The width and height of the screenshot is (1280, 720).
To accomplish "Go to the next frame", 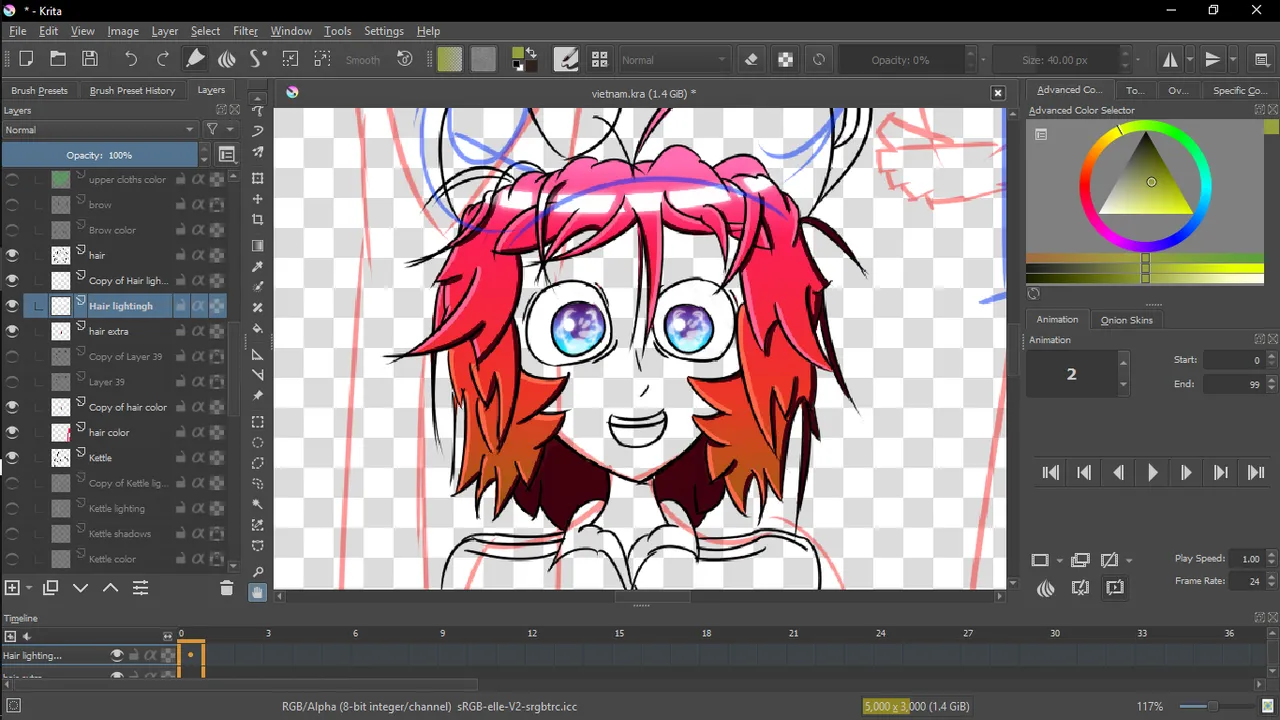I will 1186,473.
